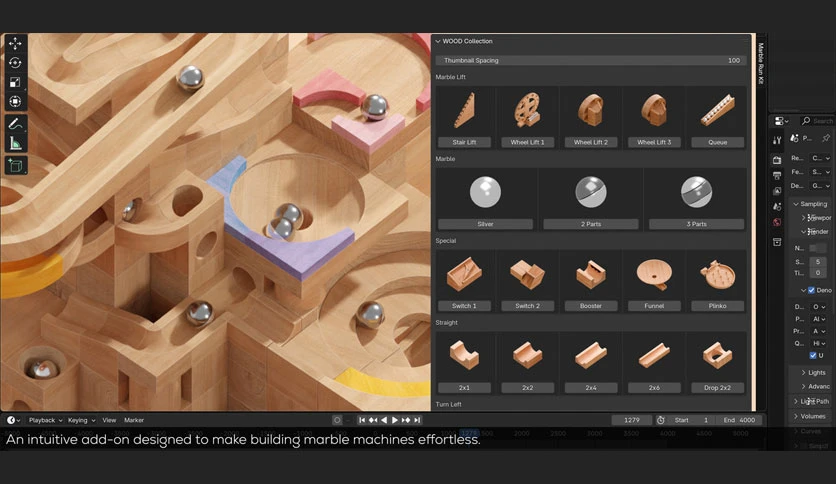836x484 pixels.
Task: Open the denoiser D... dropdown
Action: click(818, 307)
